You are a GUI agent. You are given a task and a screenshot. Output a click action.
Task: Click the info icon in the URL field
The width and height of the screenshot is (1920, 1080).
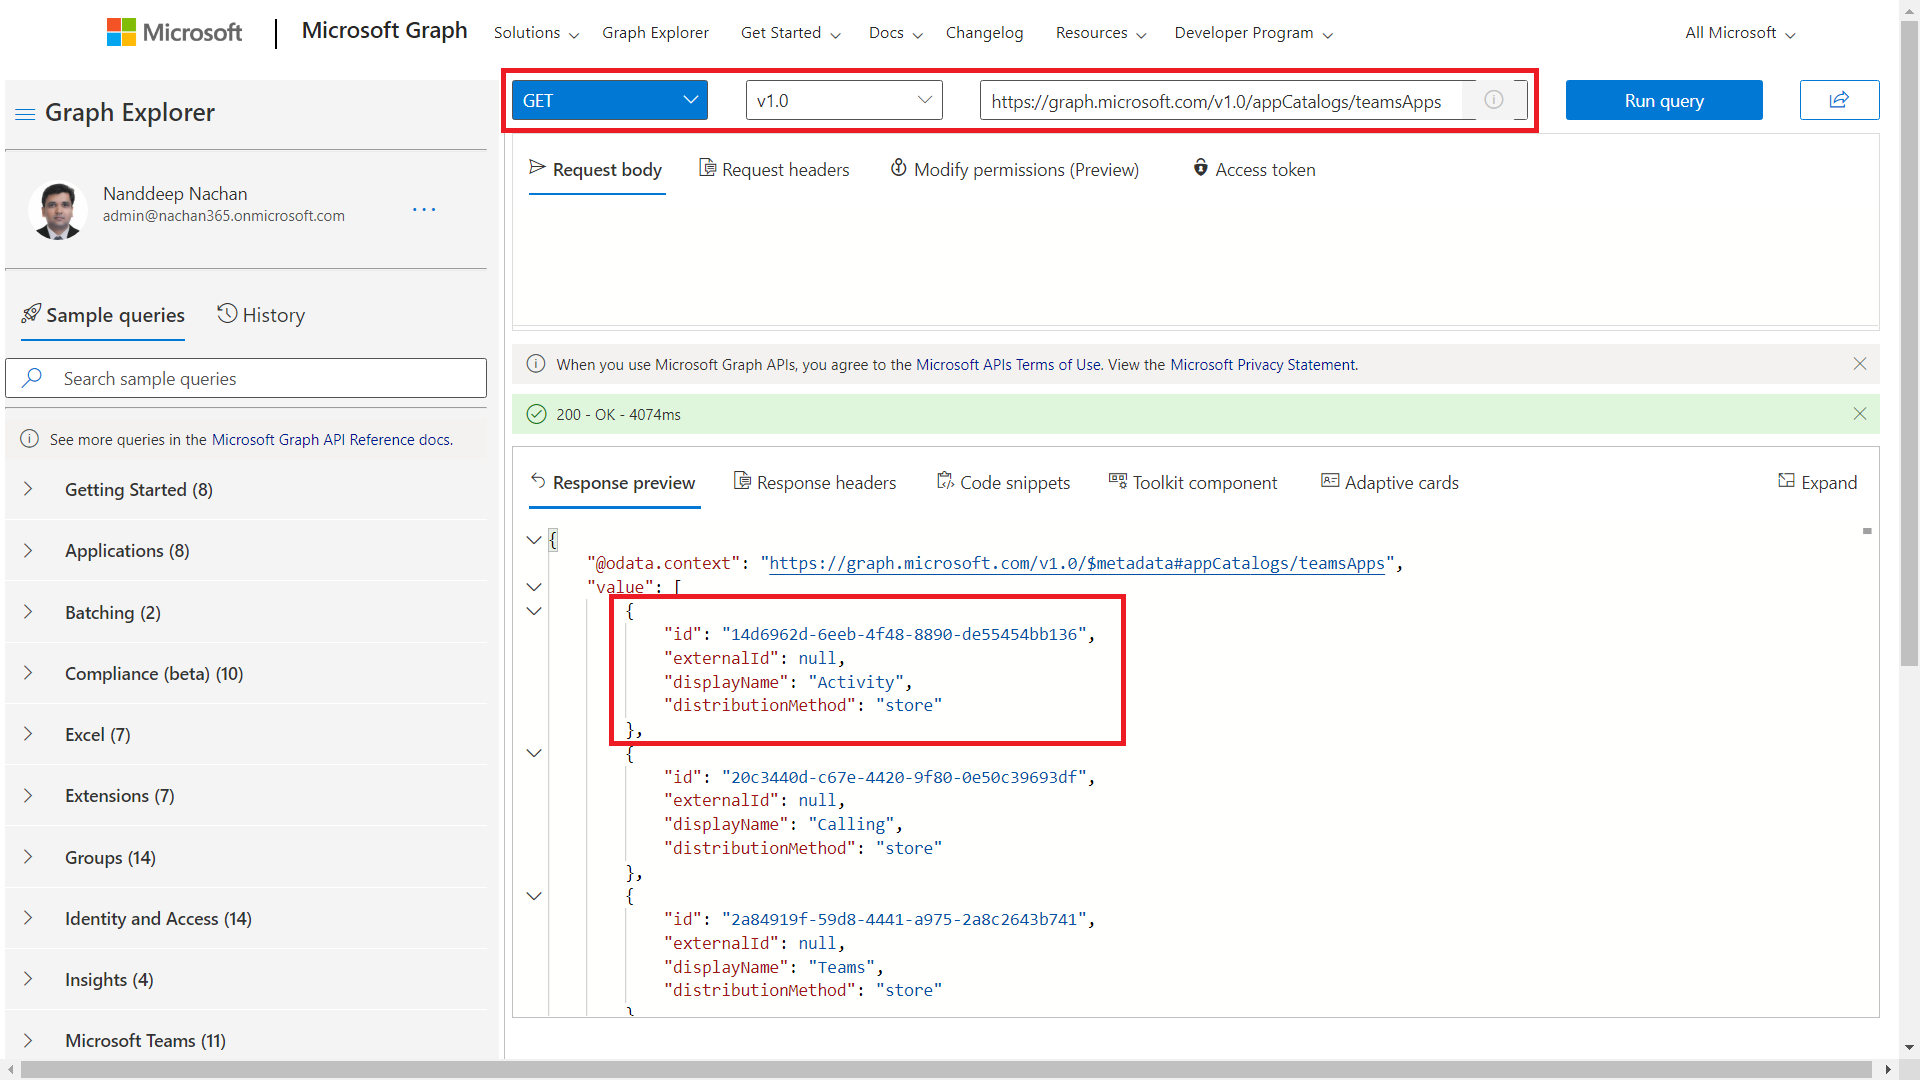click(1493, 100)
